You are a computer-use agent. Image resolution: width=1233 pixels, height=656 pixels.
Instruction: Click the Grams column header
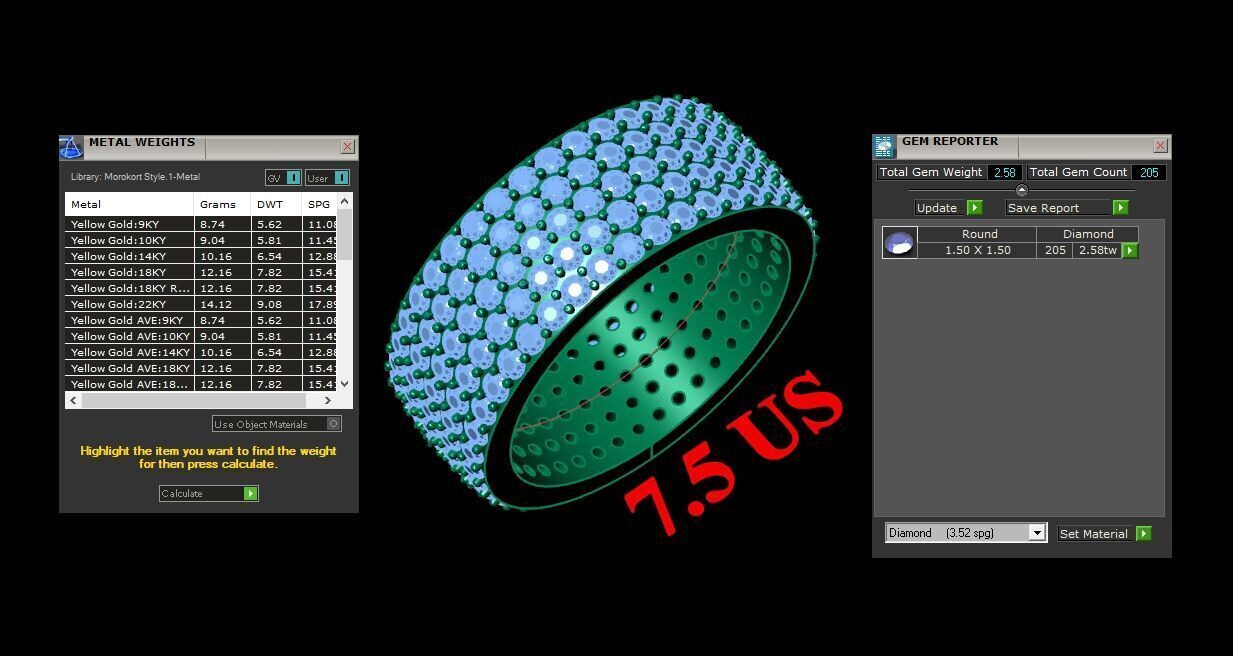222,204
